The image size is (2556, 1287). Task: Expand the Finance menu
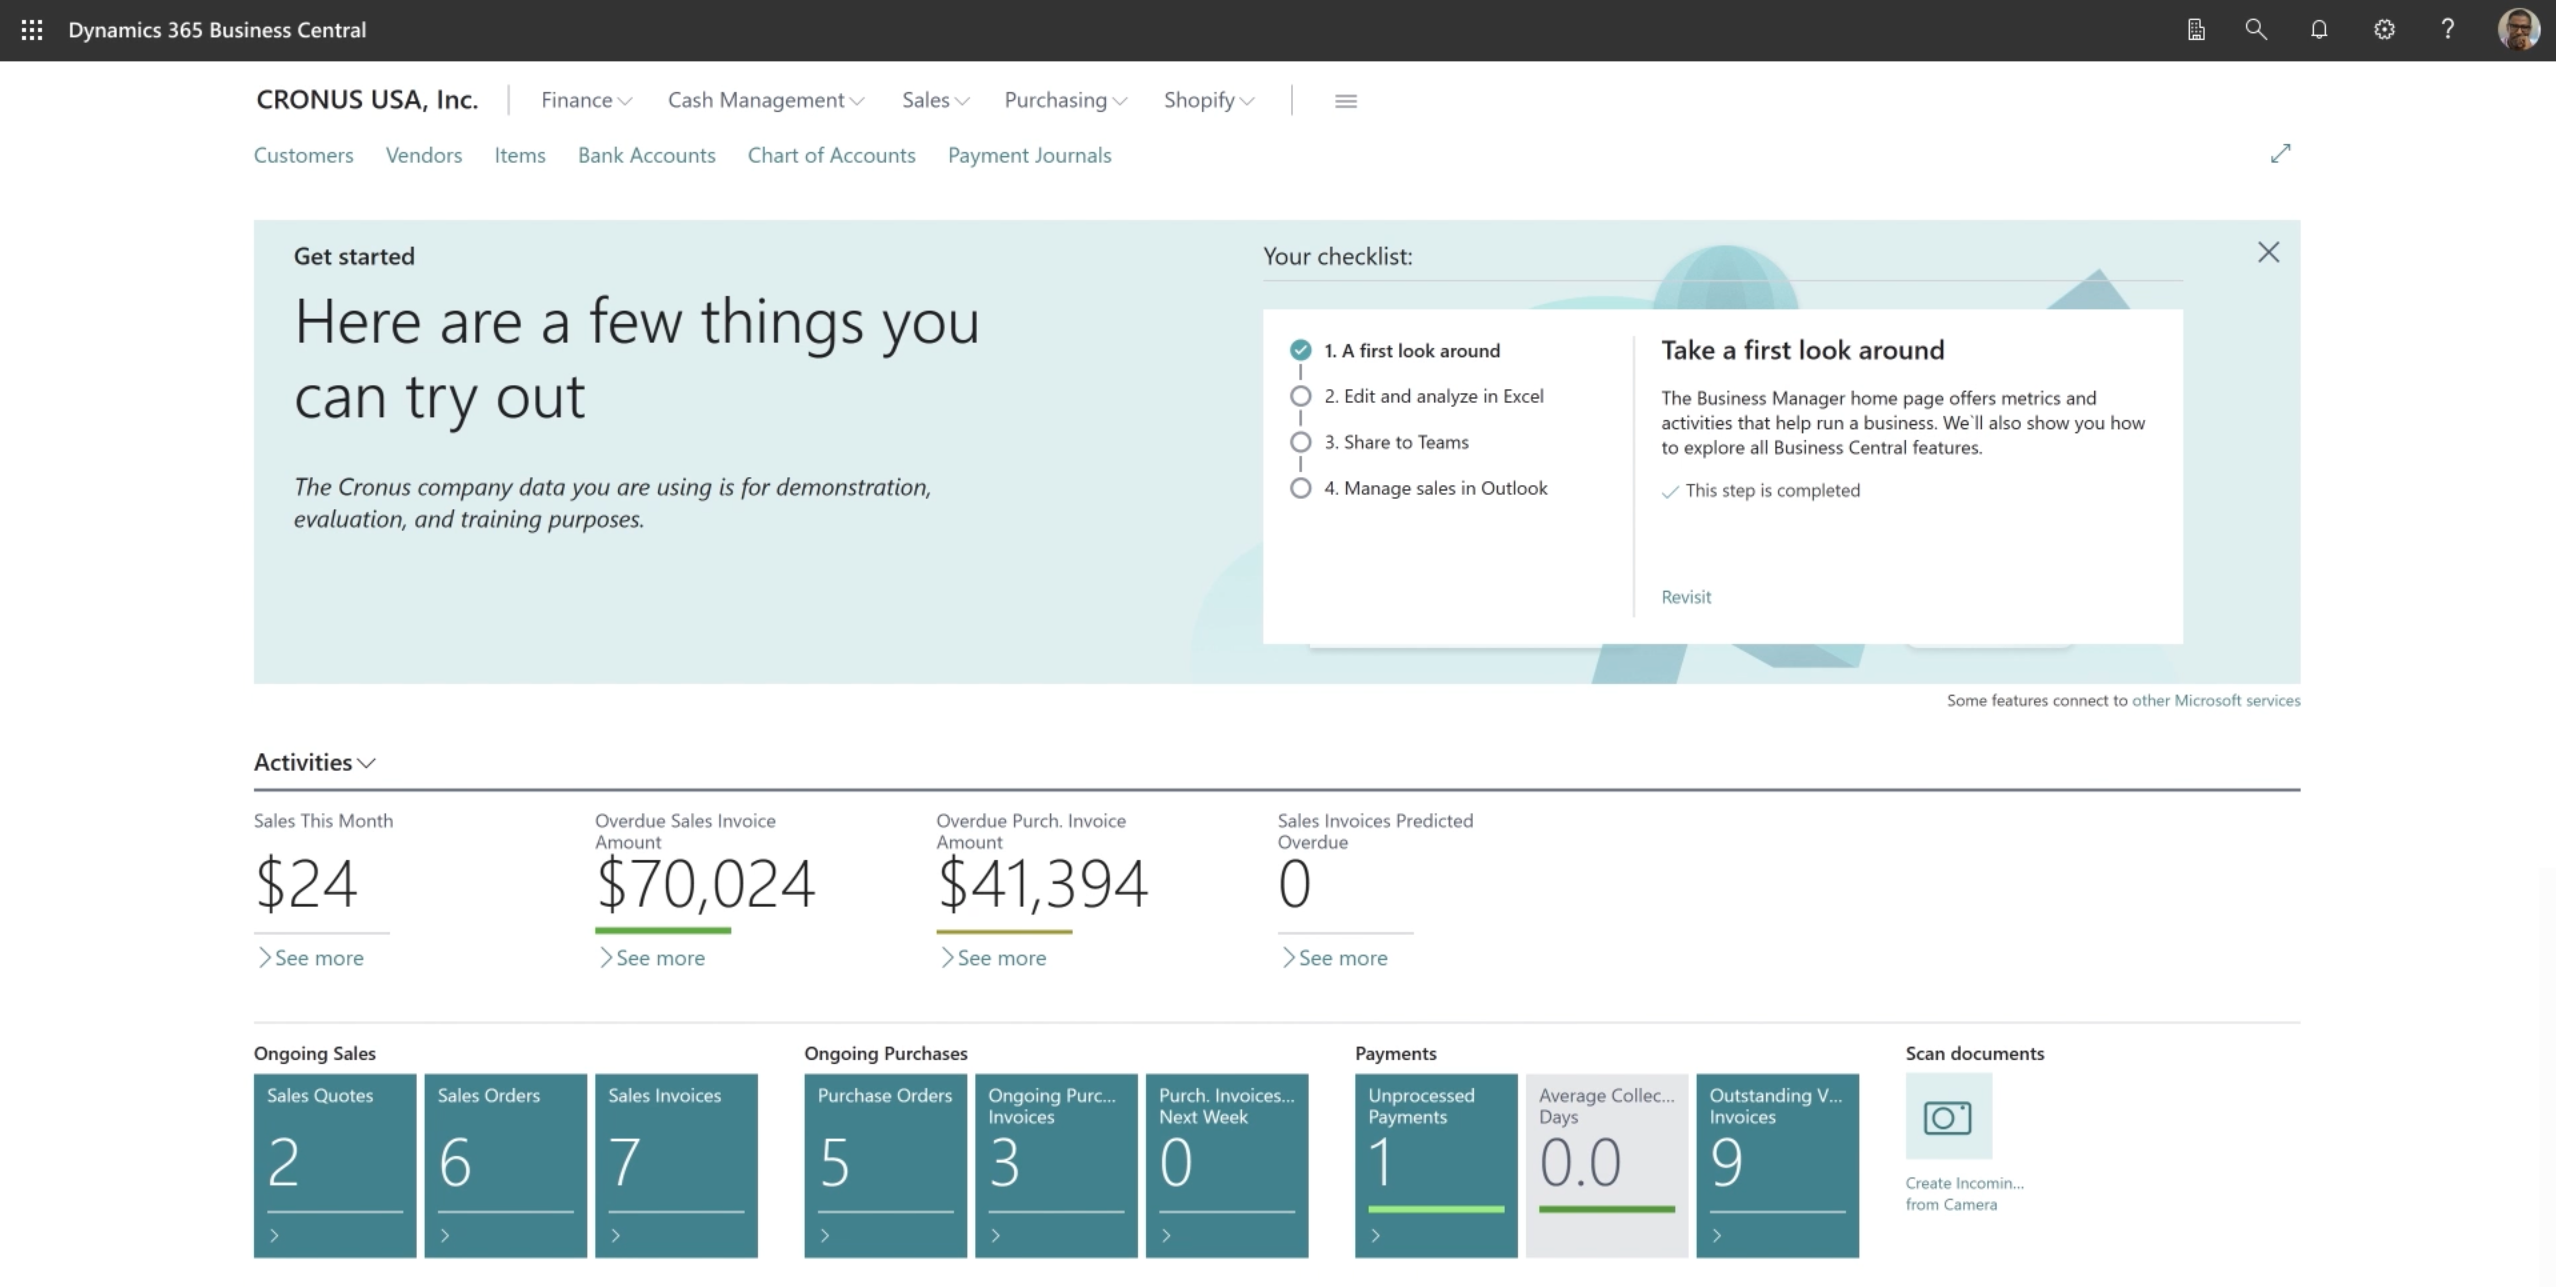[x=586, y=100]
